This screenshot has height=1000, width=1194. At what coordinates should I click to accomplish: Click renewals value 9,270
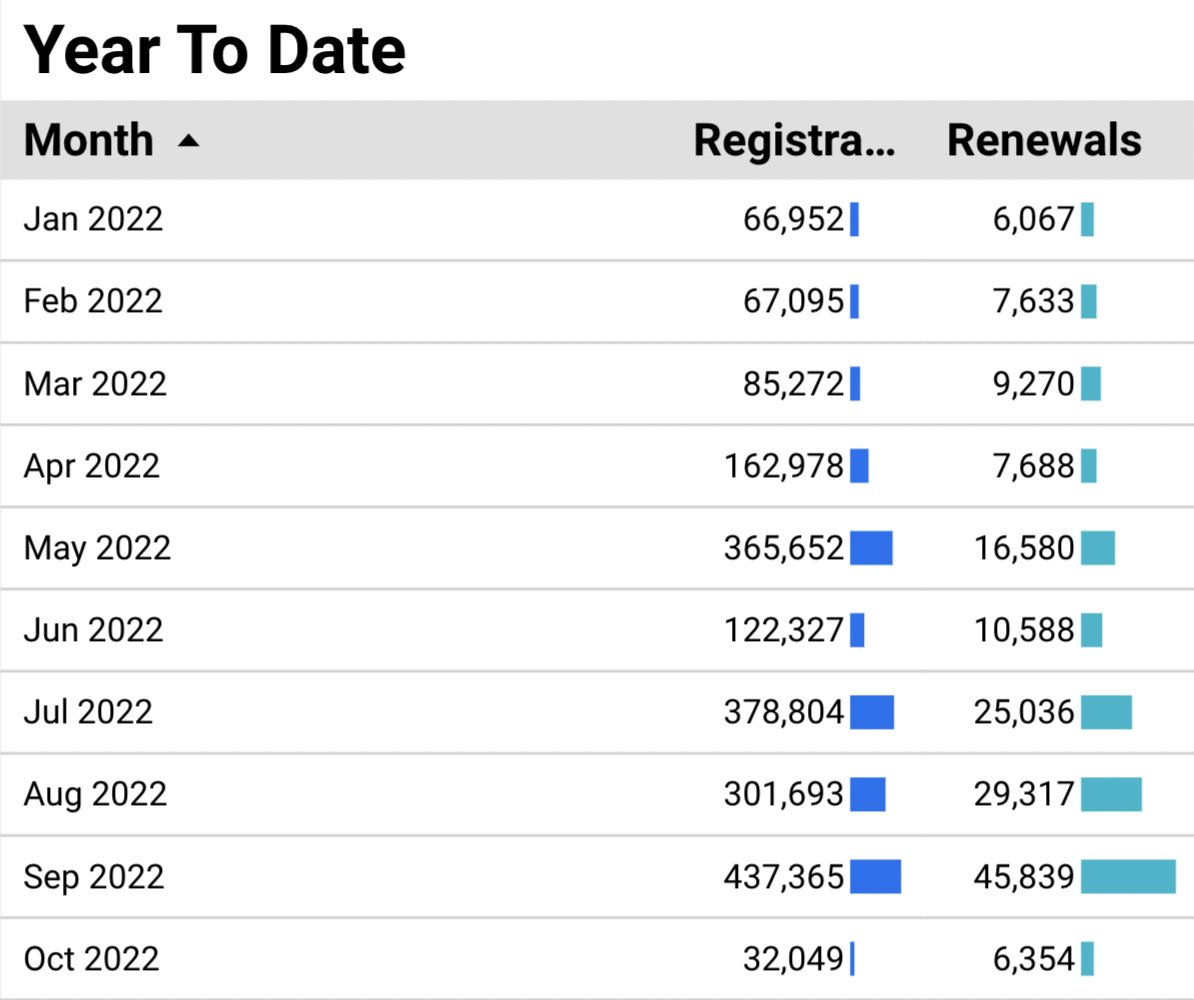[x=1033, y=384]
